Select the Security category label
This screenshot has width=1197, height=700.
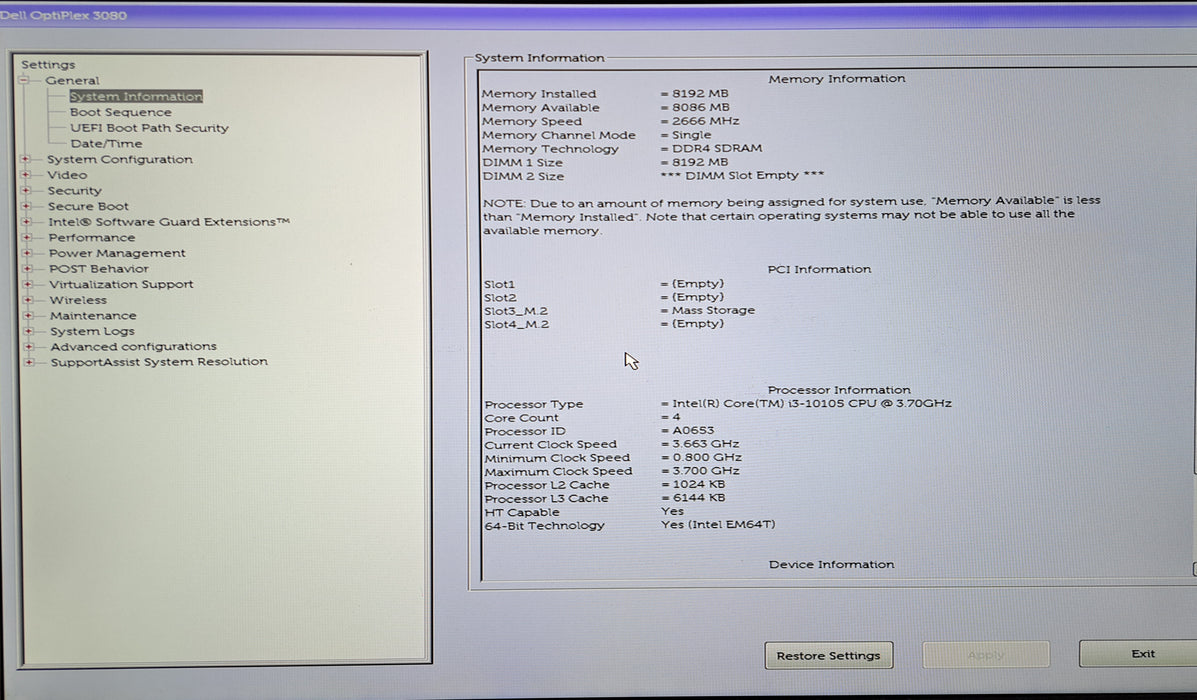(74, 191)
